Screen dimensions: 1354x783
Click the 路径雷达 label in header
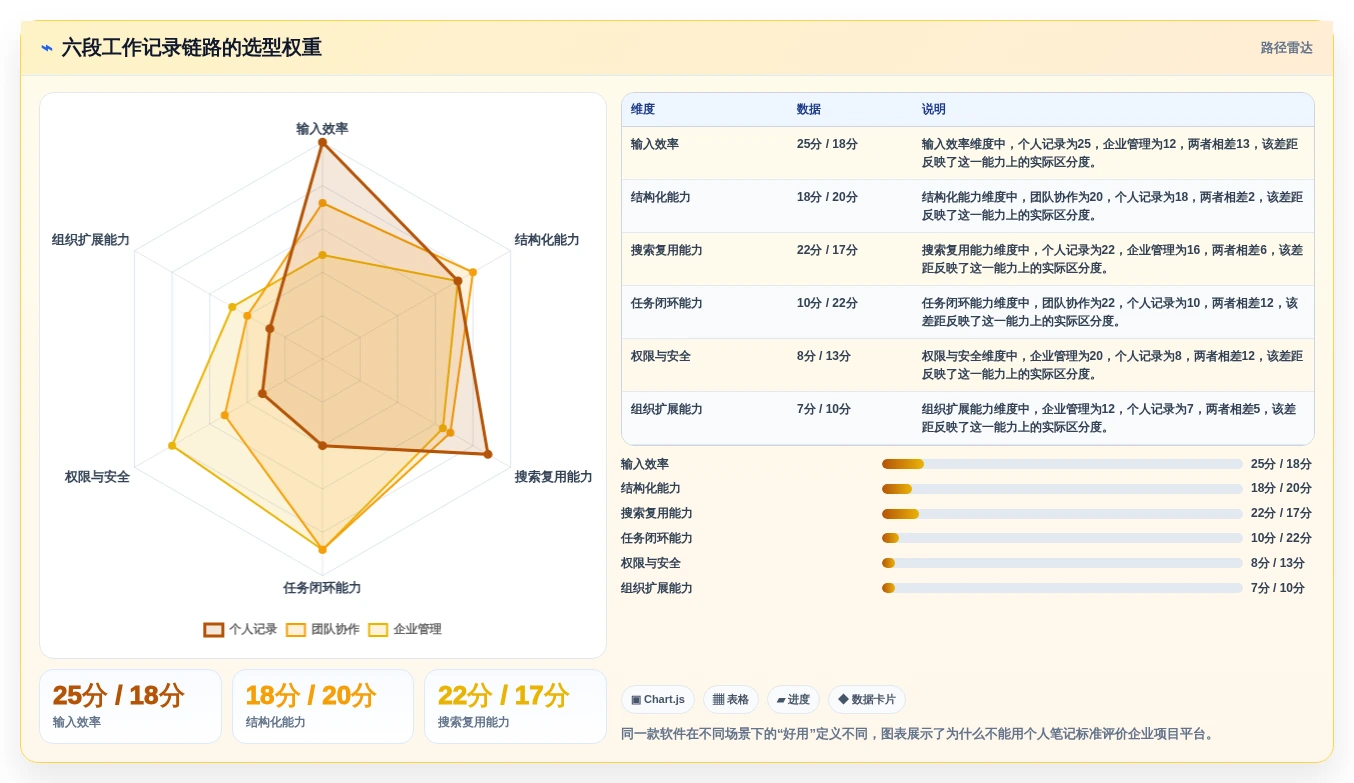[x=1286, y=48]
